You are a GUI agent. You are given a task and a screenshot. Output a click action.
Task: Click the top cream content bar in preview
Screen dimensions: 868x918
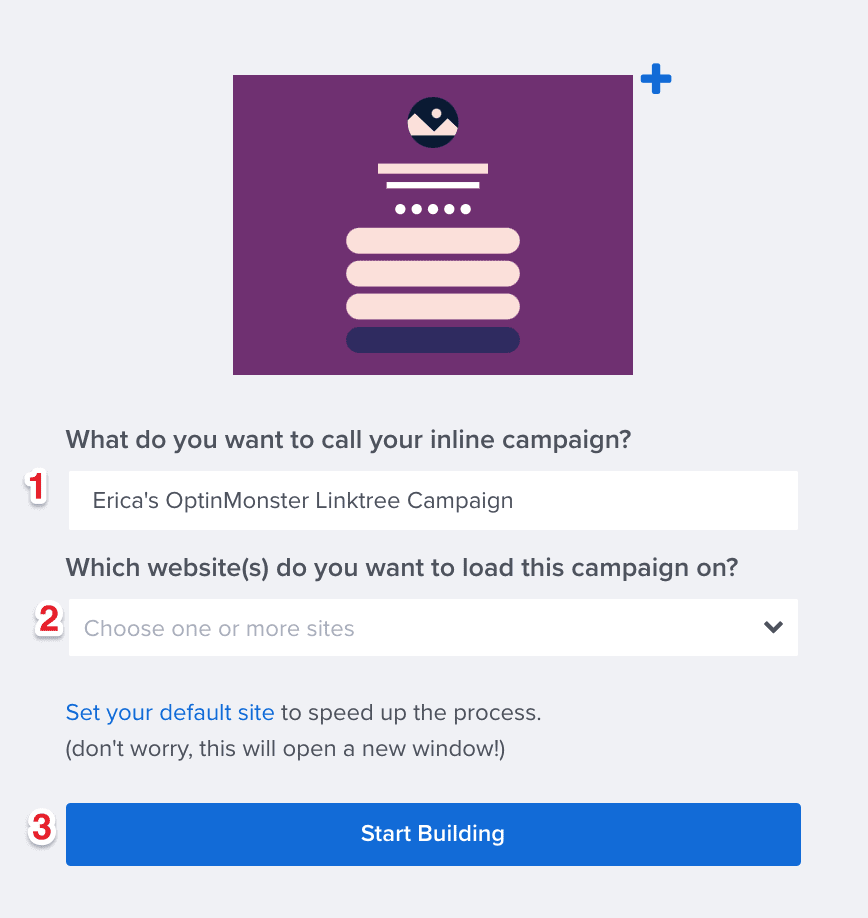click(432, 241)
